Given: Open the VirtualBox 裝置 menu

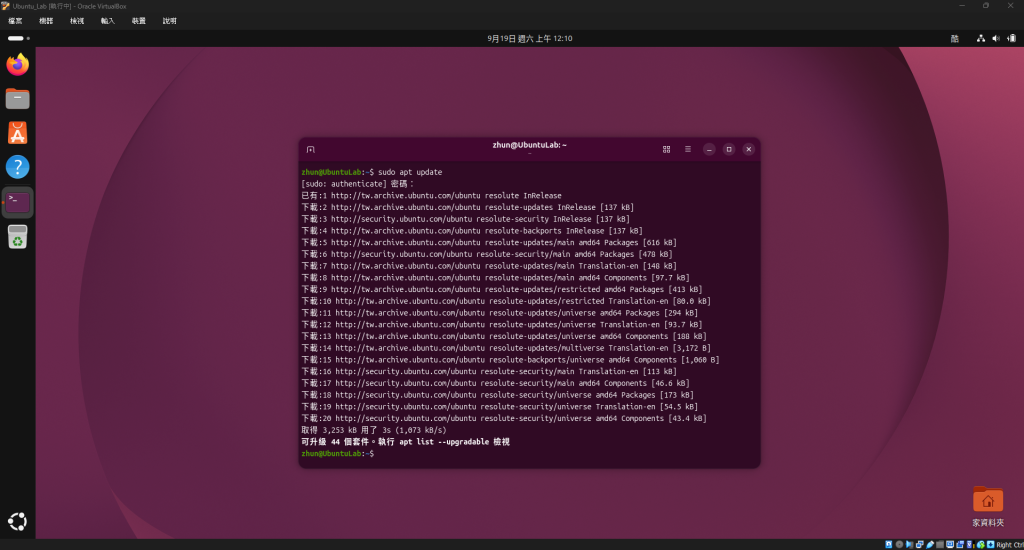Looking at the screenshot, I should click(x=138, y=21).
